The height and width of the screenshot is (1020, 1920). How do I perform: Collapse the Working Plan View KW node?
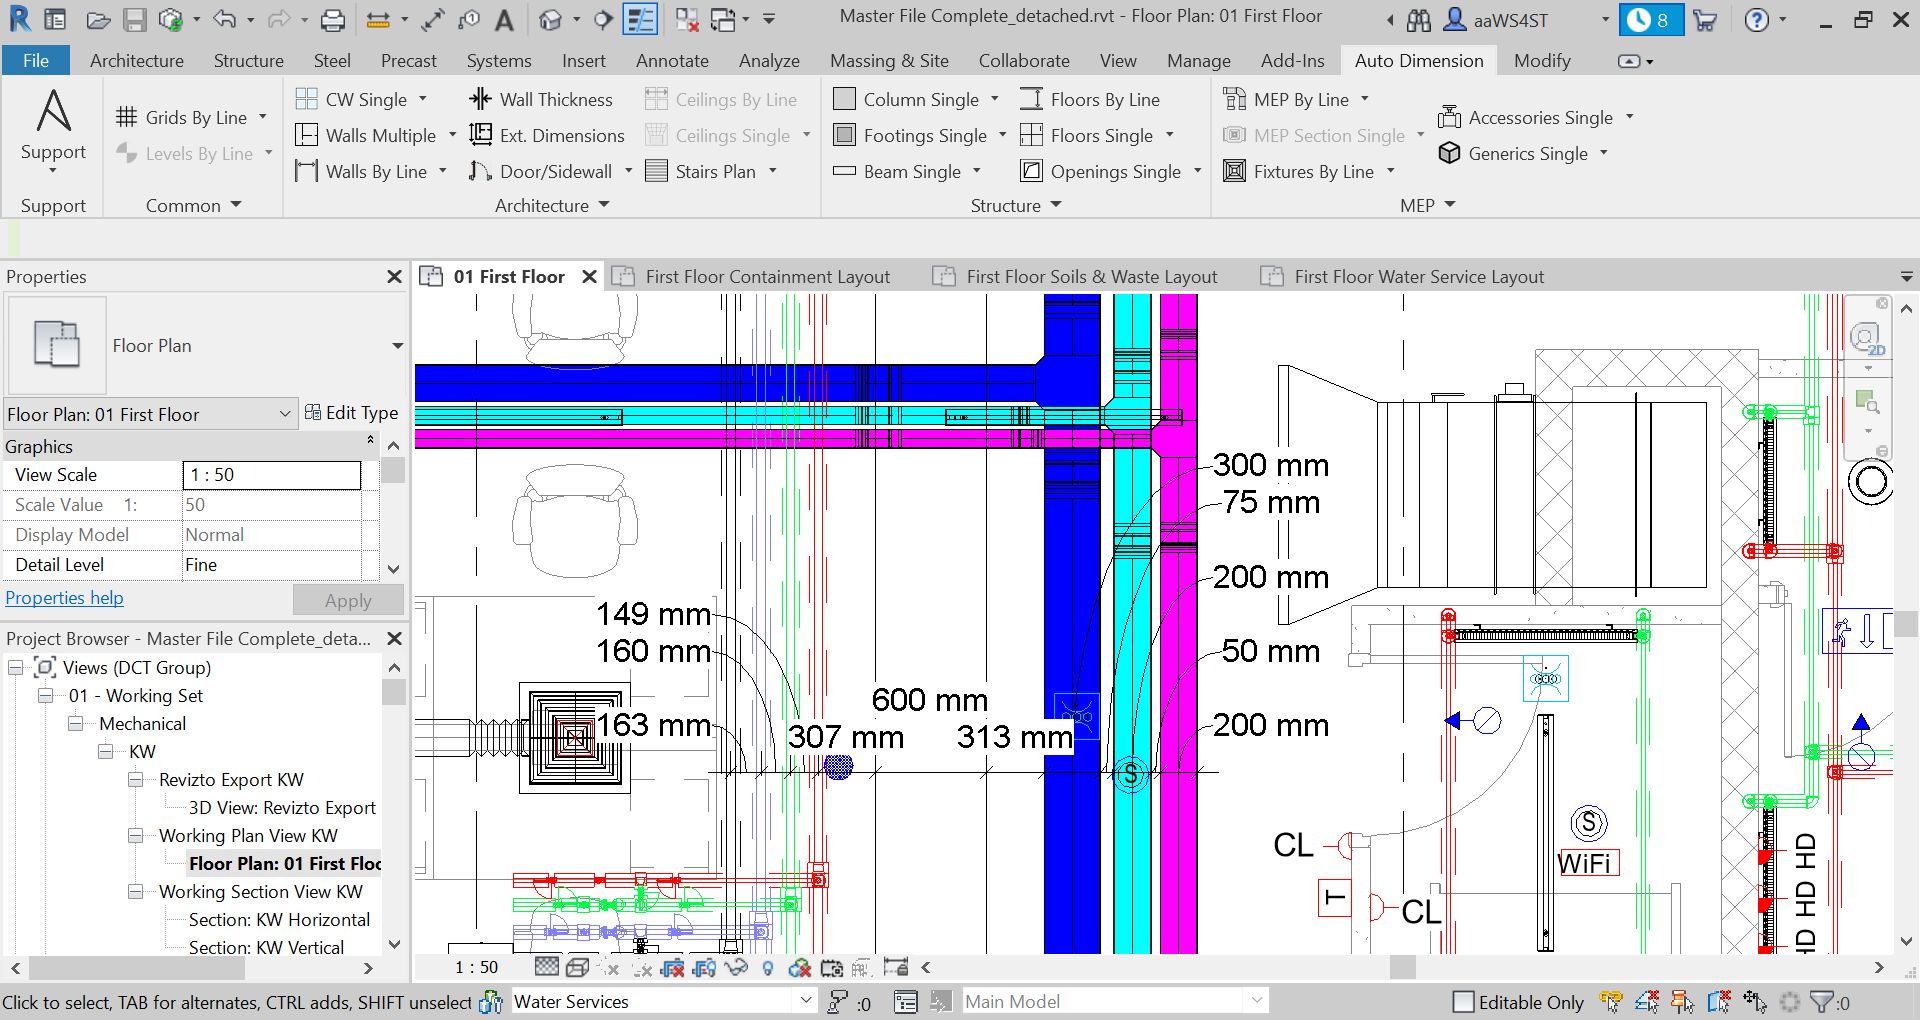(x=136, y=836)
